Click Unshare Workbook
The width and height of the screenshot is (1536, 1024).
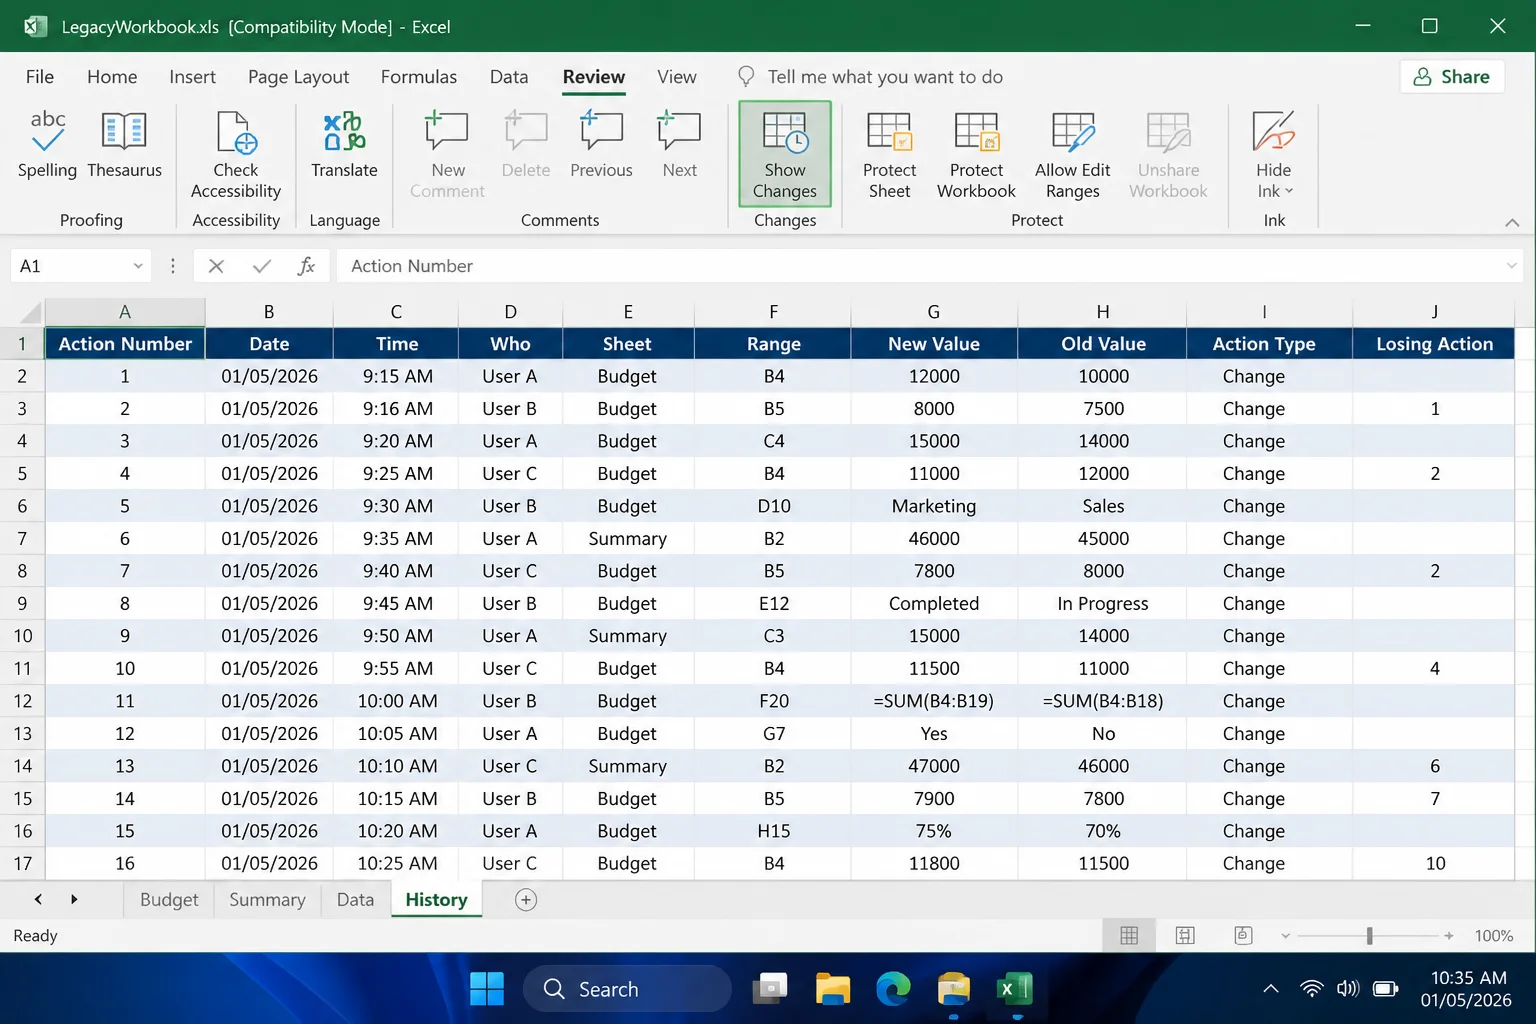[1168, 154]
